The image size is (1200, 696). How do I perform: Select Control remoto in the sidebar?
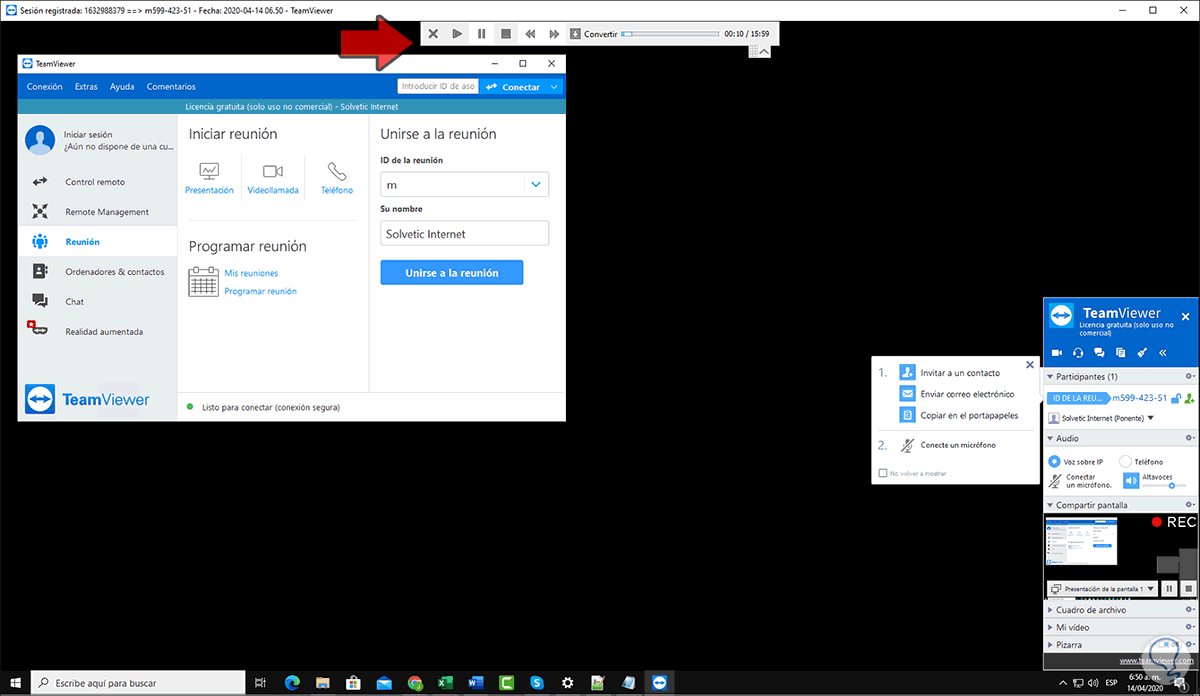pos(97,182)
